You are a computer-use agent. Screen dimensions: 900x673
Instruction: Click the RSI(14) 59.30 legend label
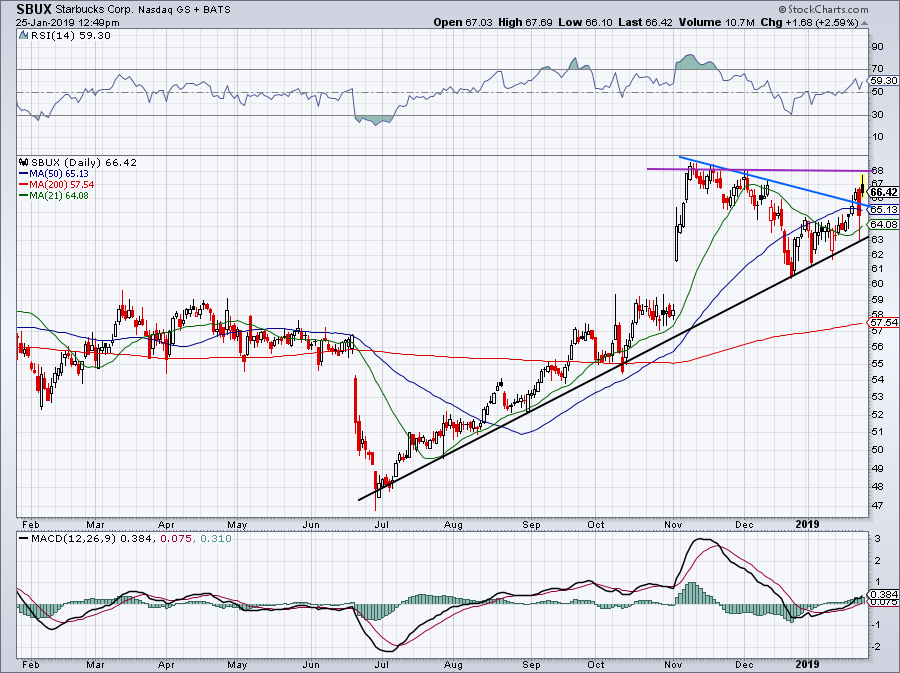coord(70,36)
